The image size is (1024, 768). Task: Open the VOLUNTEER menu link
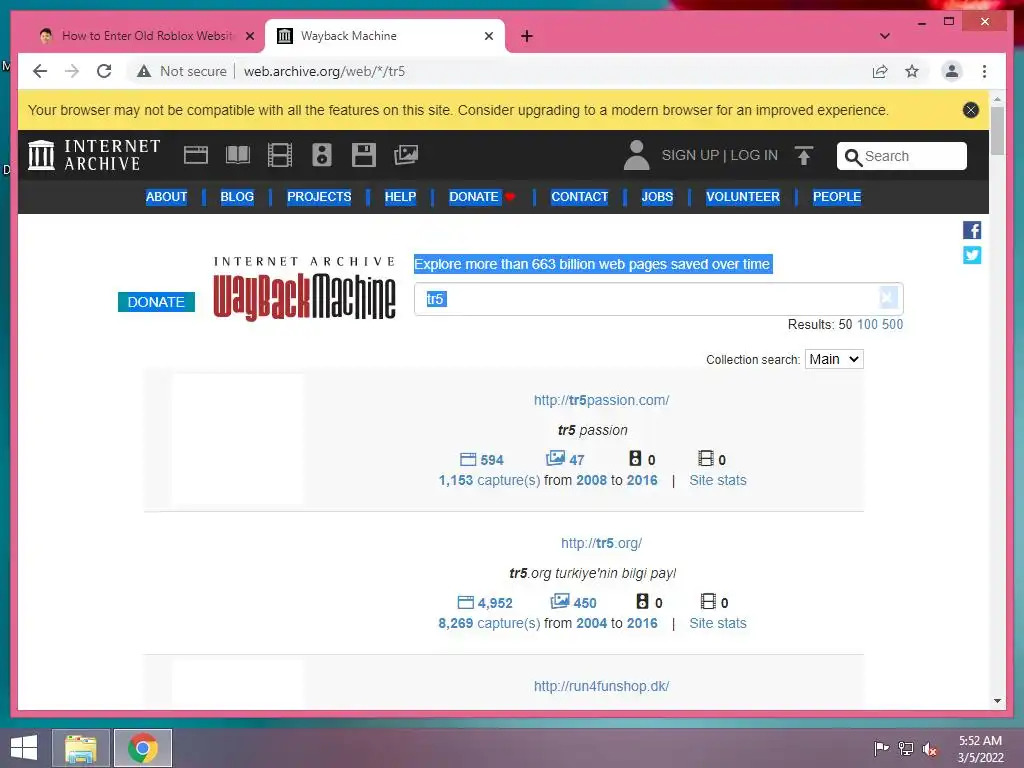click(x=743, y=197)
